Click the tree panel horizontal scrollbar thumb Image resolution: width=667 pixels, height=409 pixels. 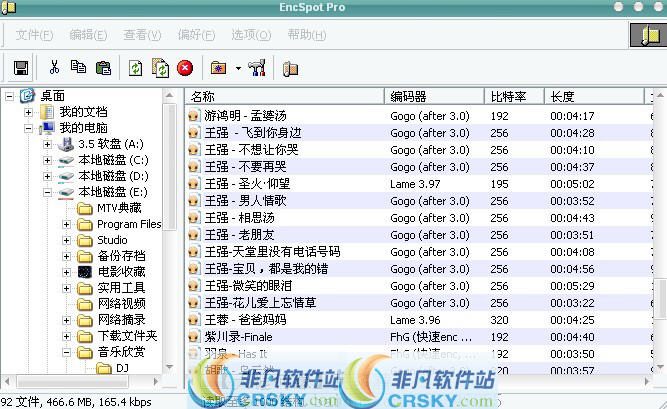pyautogui.click(x=72, y=382)
